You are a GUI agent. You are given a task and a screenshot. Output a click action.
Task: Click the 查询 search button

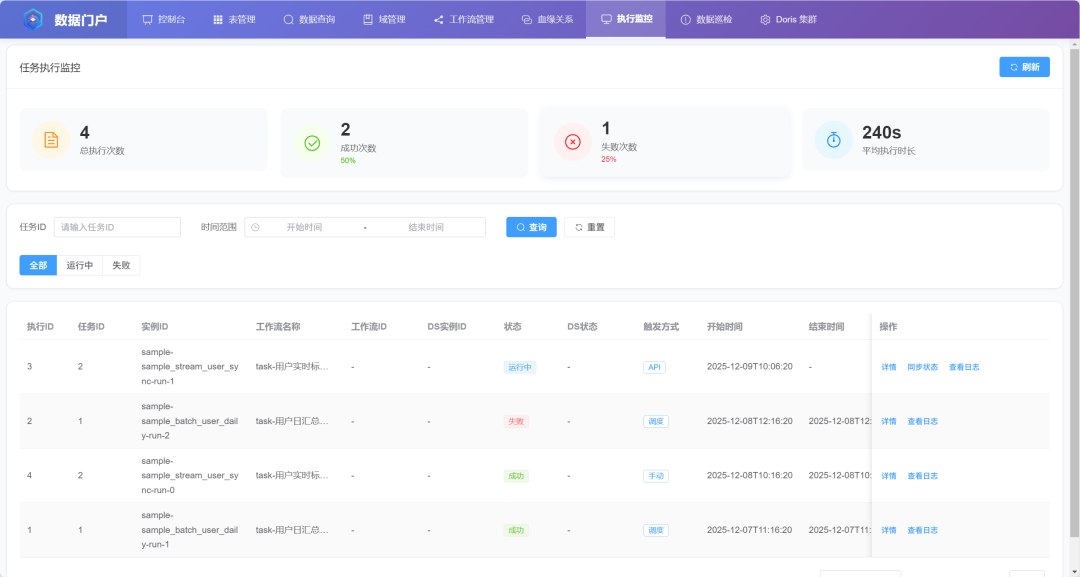click(x=531, y=227)
